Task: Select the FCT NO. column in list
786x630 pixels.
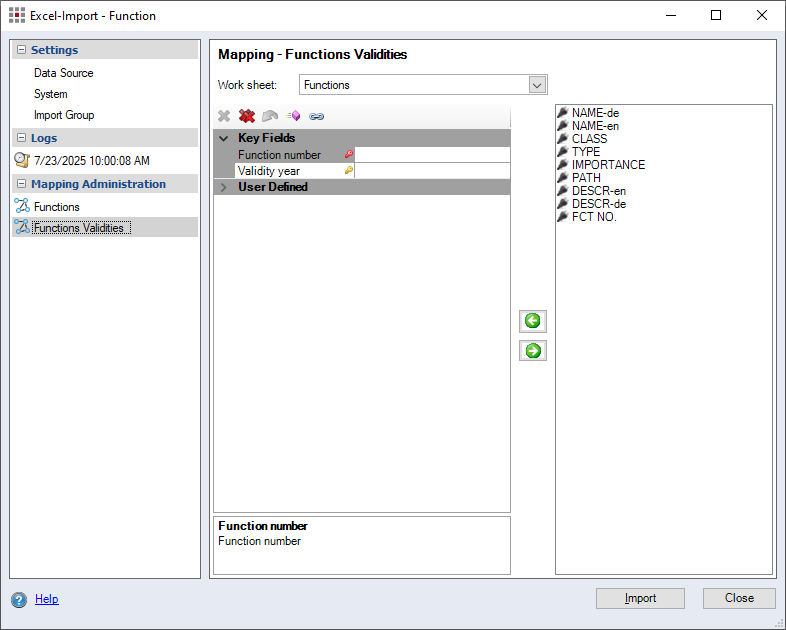Action: (593, 217)
